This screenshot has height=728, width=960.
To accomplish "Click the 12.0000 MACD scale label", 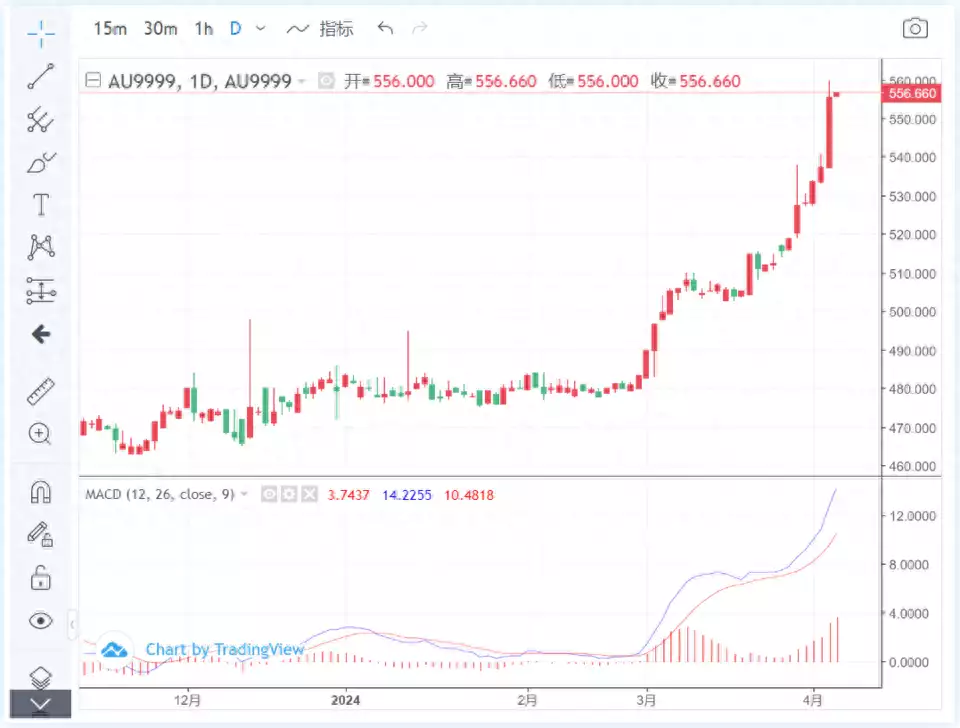I will (x=912, y=516).
